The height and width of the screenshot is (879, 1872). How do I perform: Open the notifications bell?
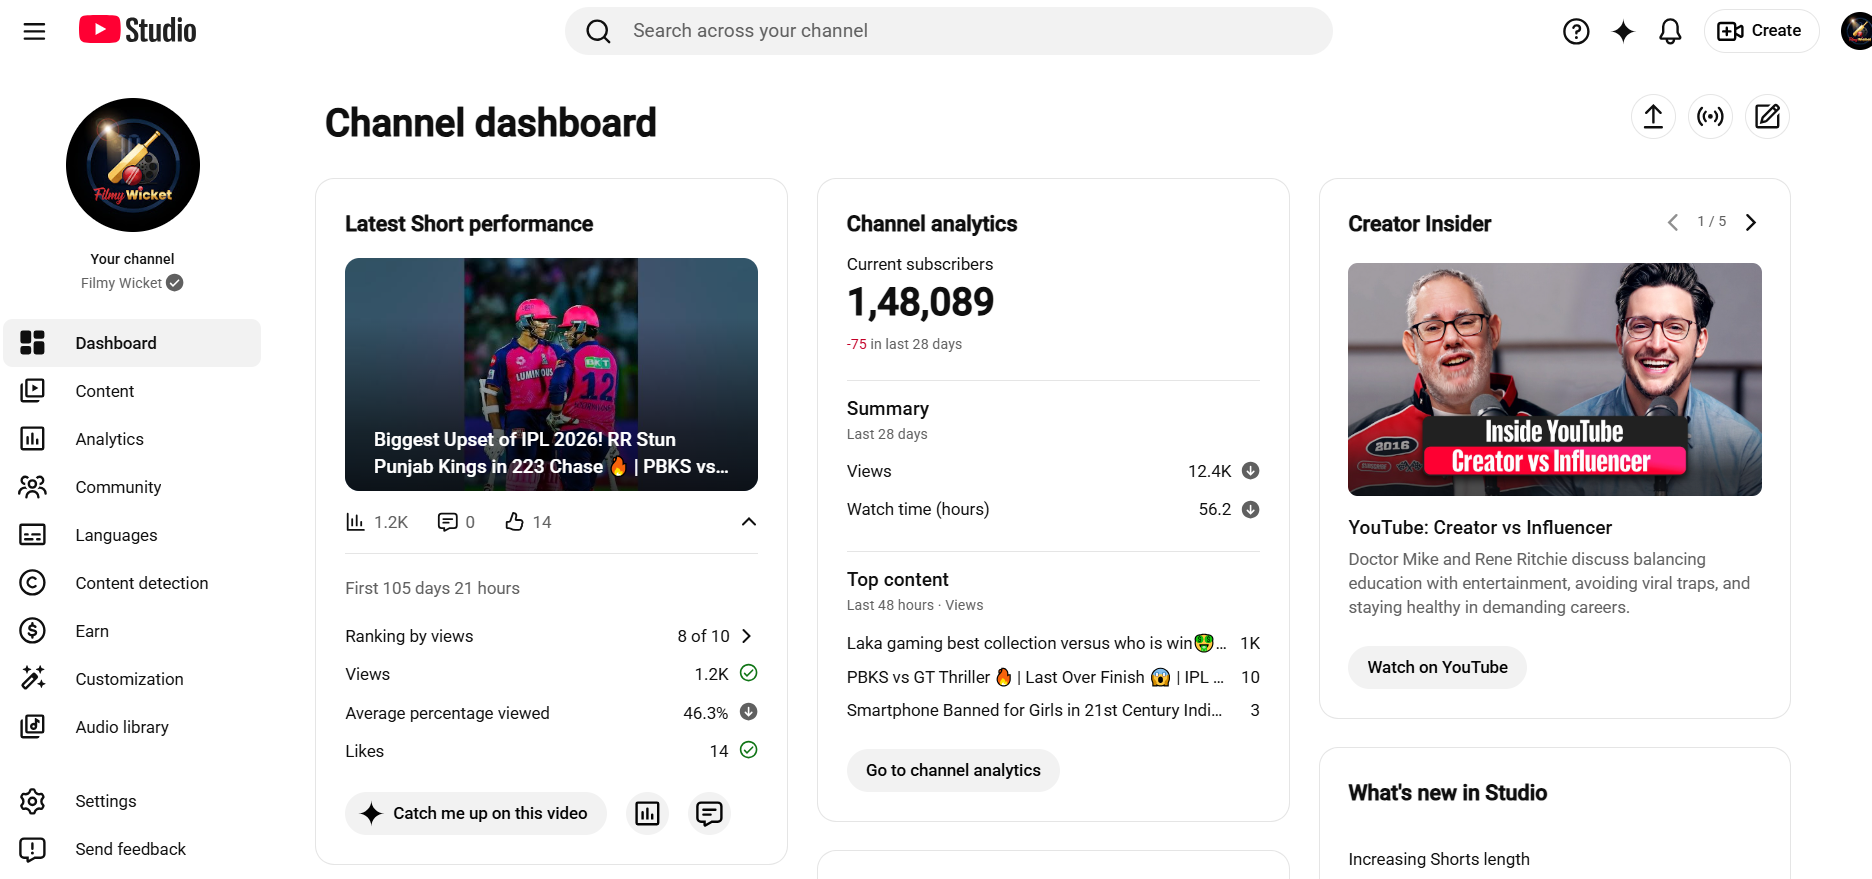(1670, 31)
